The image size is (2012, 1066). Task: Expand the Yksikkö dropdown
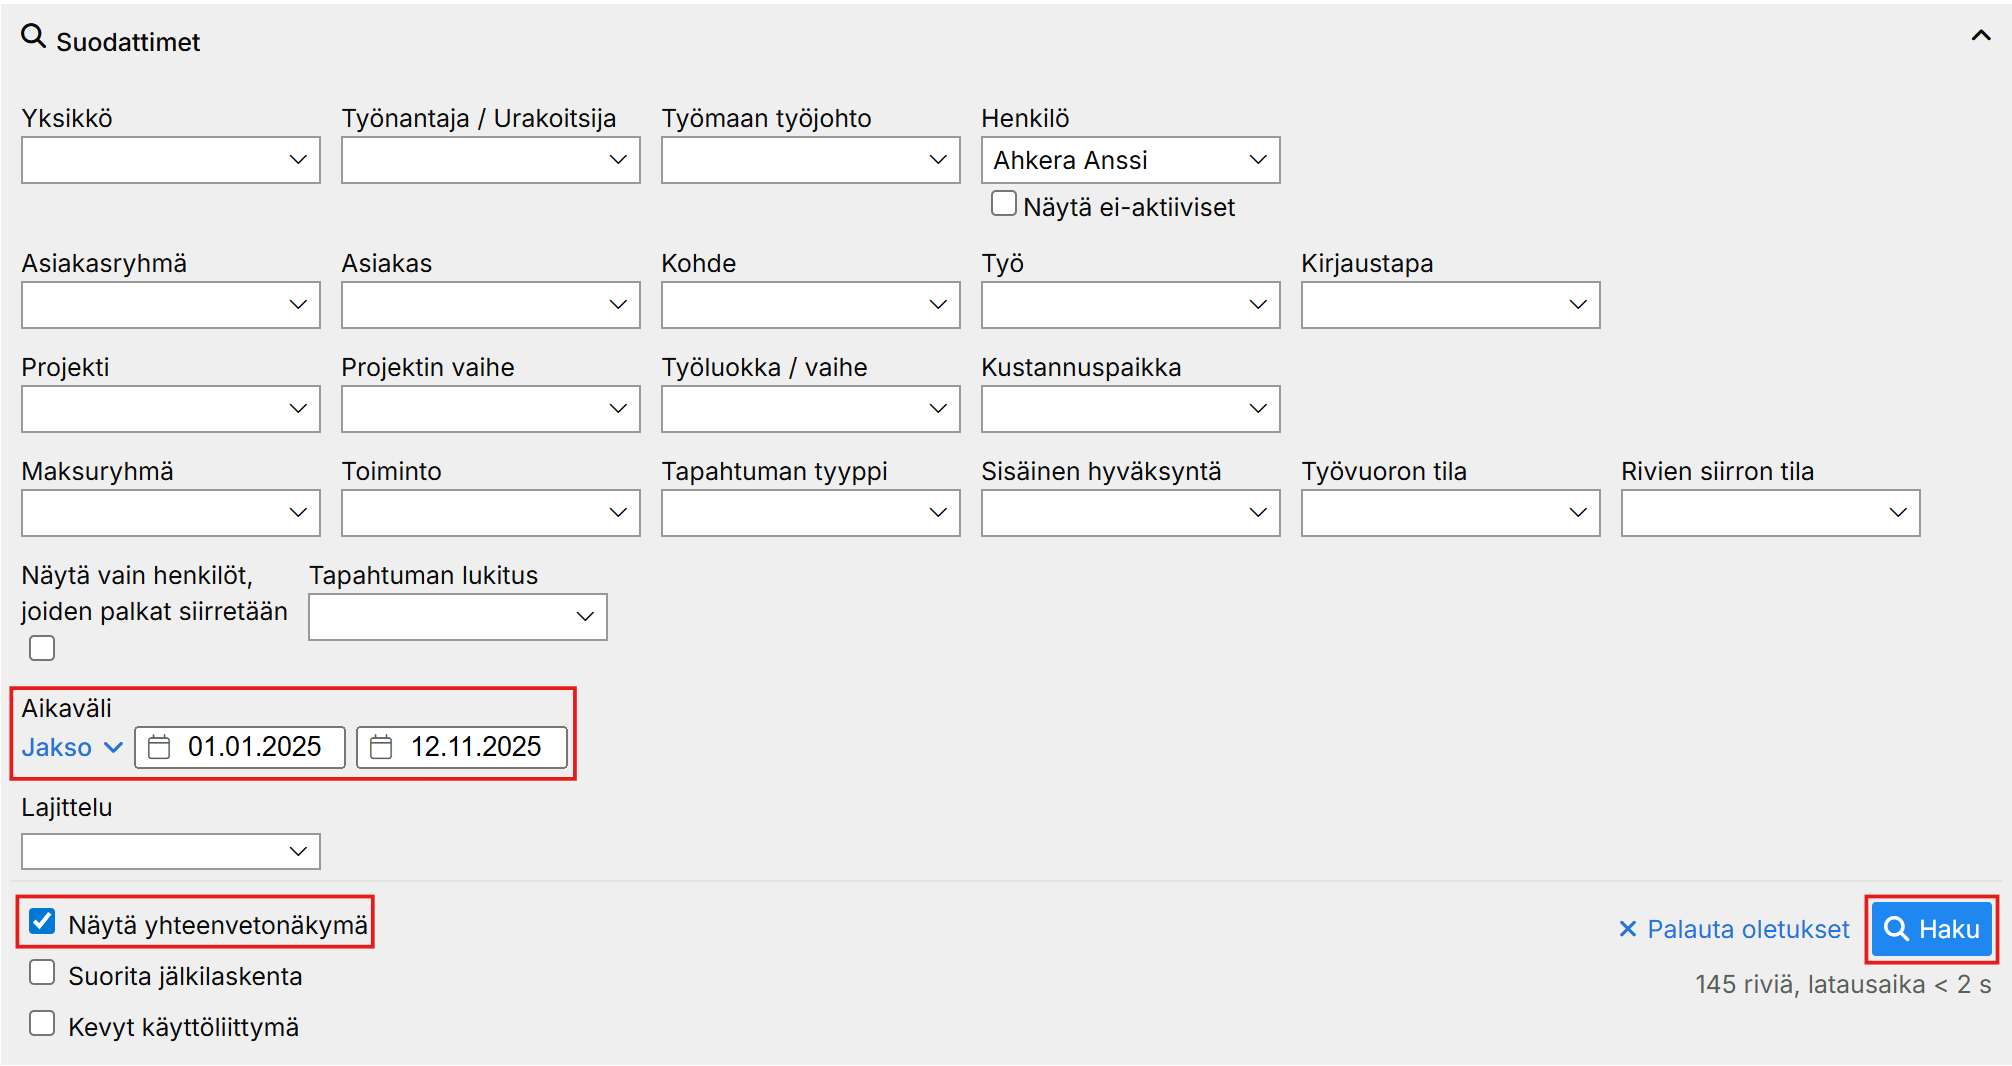(x=170, y=160)
